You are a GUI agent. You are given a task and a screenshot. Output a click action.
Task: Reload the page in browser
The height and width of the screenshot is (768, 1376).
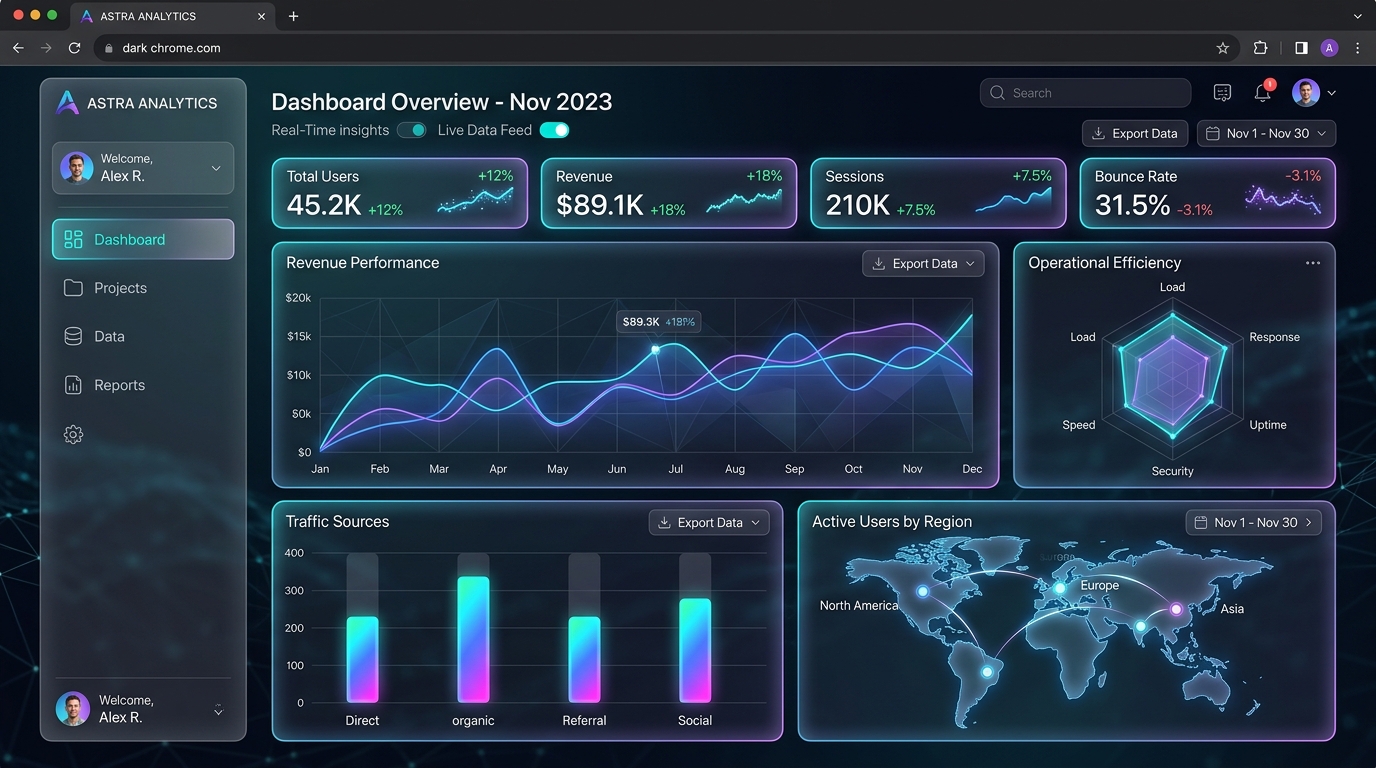[74, 48]
